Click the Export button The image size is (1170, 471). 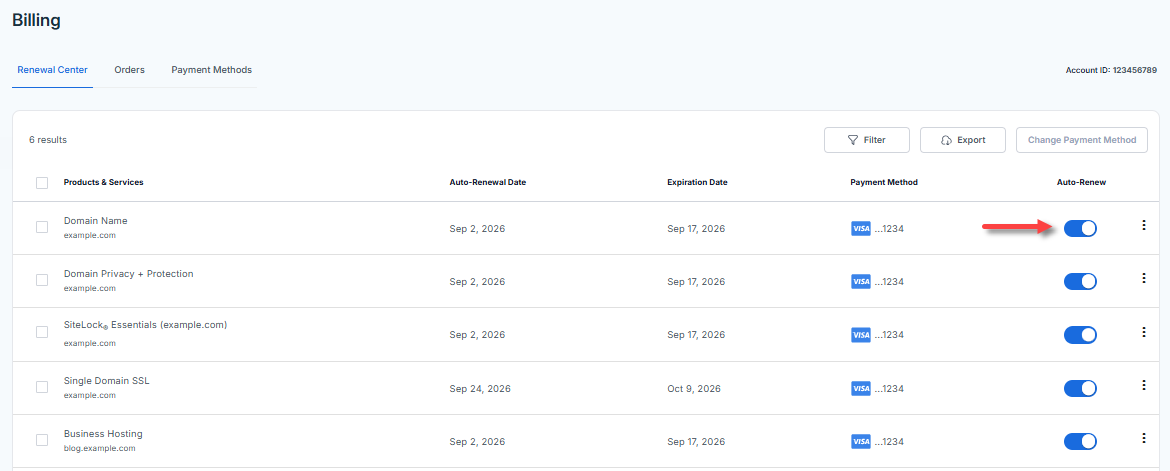pos(963,140)
